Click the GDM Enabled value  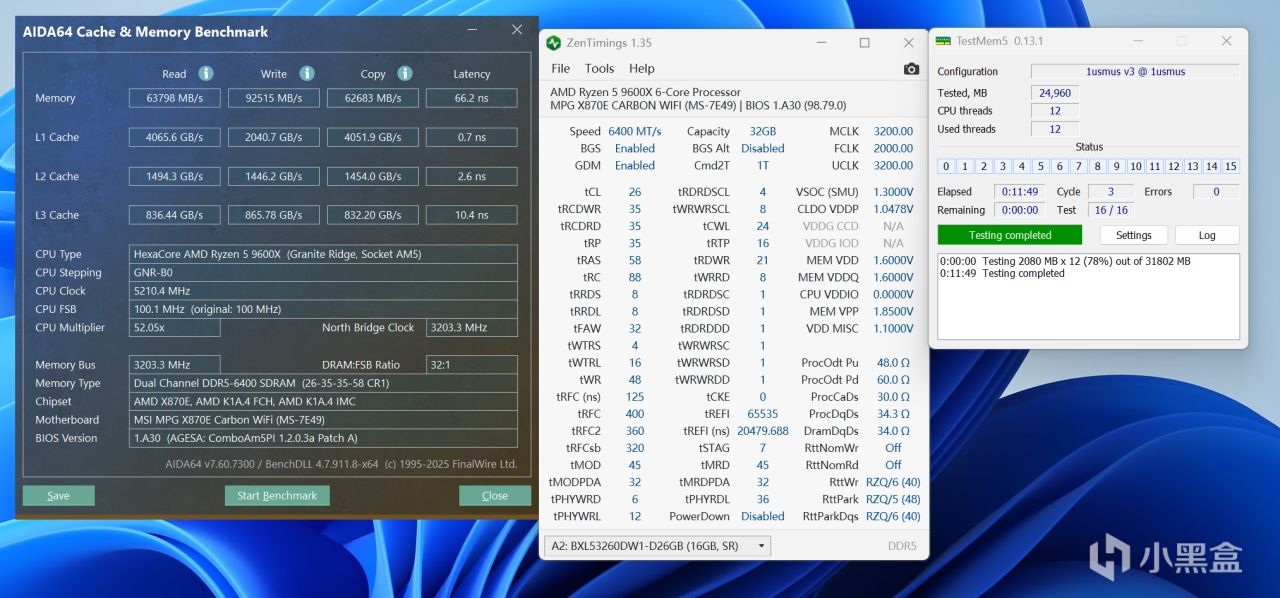(635, 166)
